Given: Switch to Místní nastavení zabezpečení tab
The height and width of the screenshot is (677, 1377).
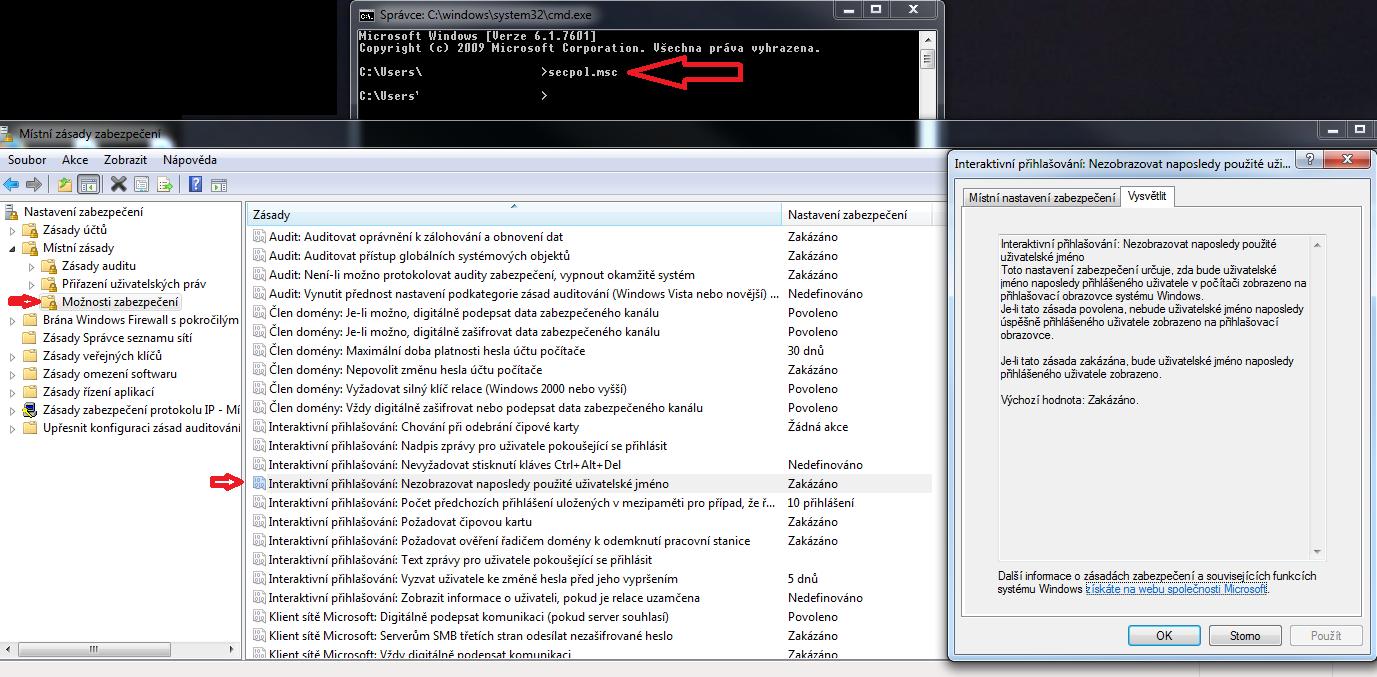Looking at the screenshot, I should pyautogui.click(x=1041, y=198).
